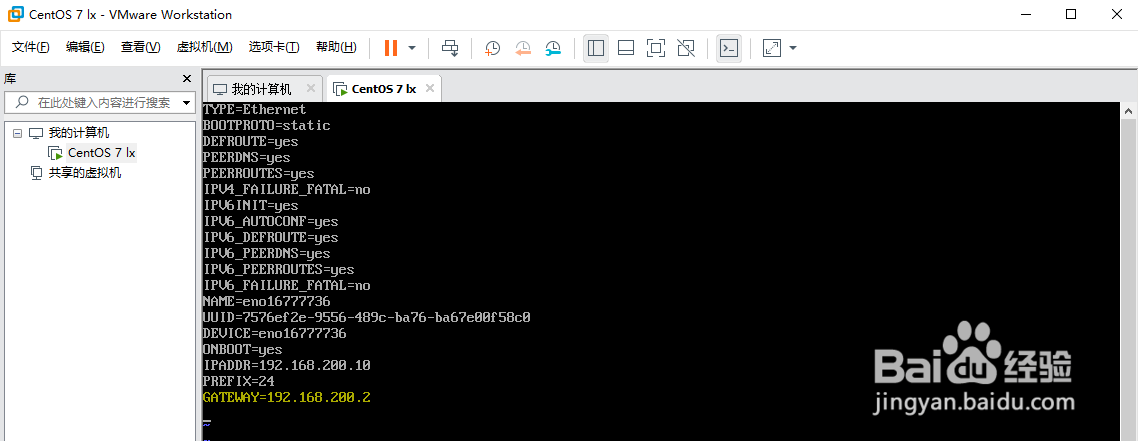Switch to Unity mode
This screenshot has height=441, width=1138.
(x=685, y=48)
